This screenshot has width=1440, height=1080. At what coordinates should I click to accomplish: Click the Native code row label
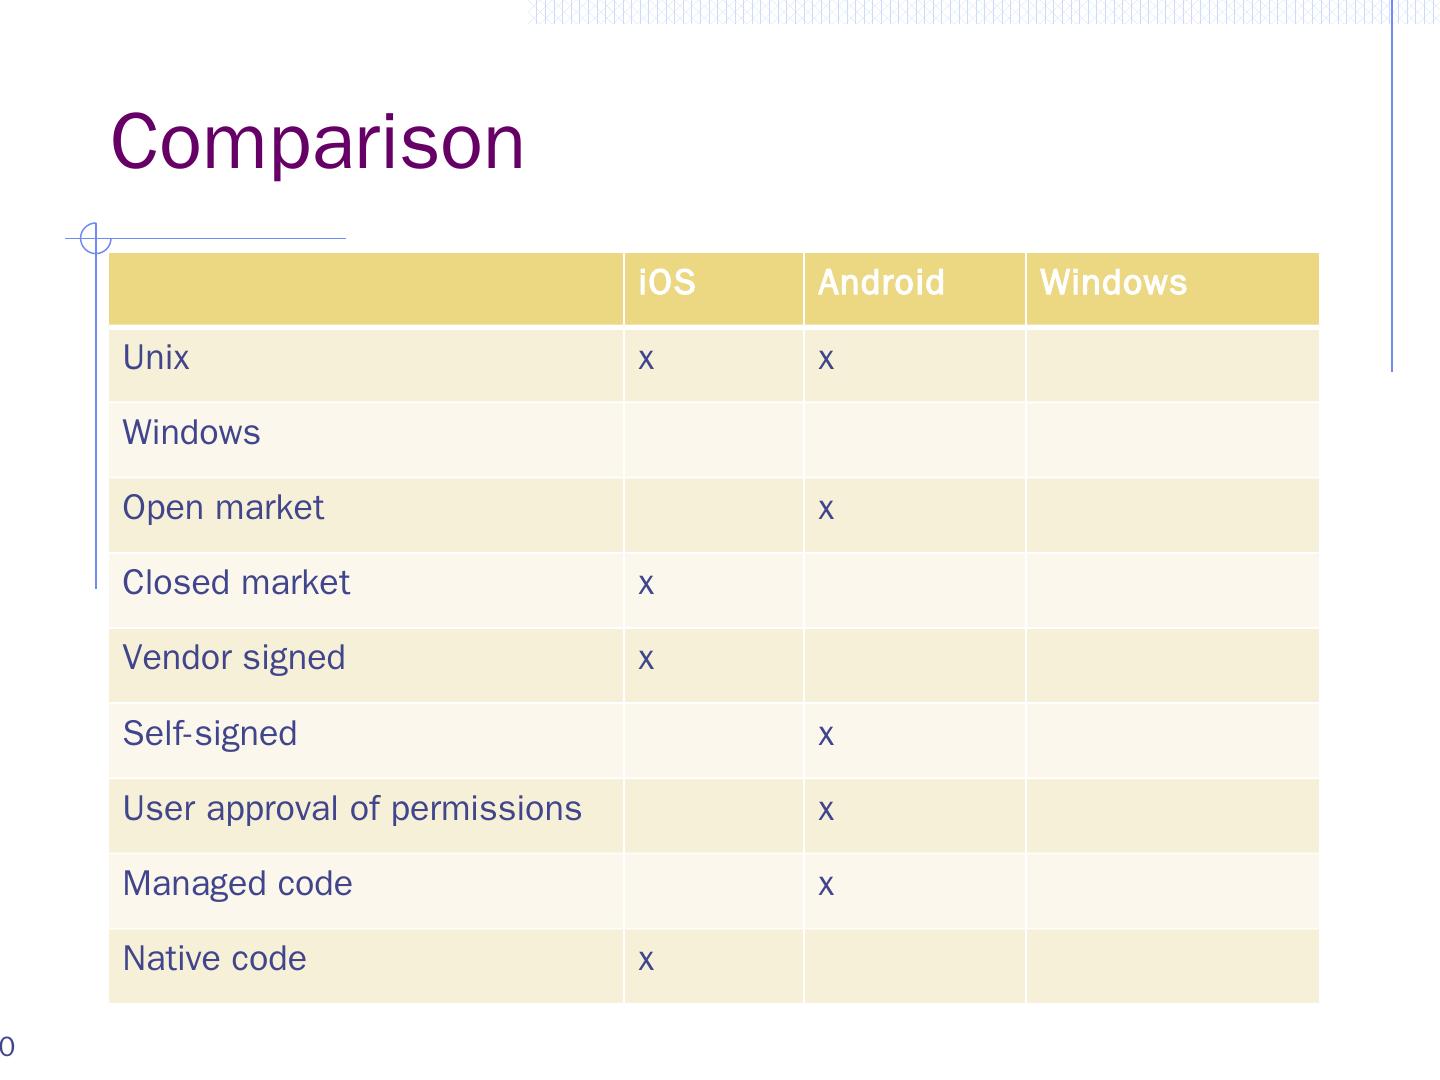[214, 959]
